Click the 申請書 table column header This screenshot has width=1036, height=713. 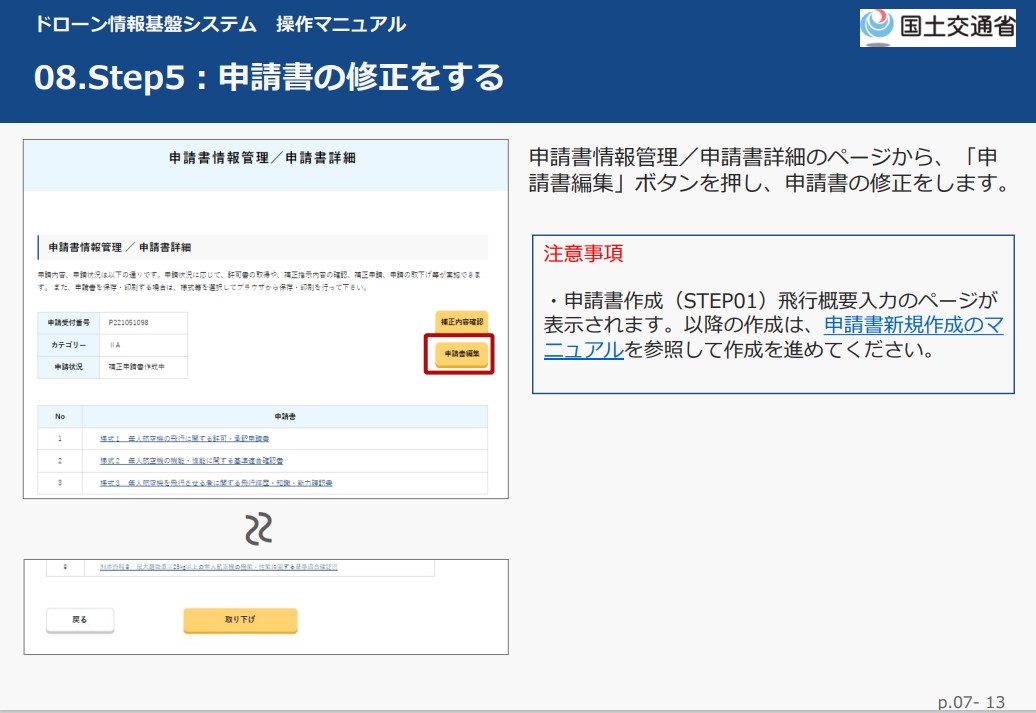point(285,416)
